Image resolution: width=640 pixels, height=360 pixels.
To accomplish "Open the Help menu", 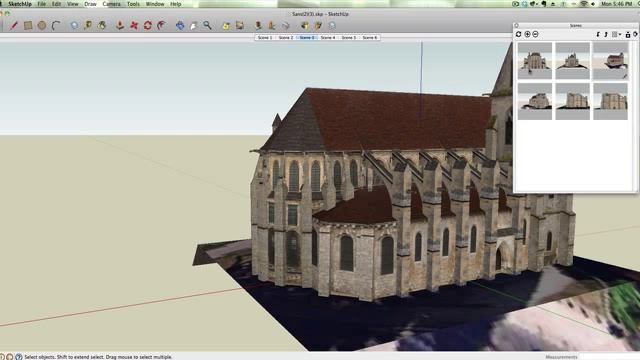I will 176,4.
